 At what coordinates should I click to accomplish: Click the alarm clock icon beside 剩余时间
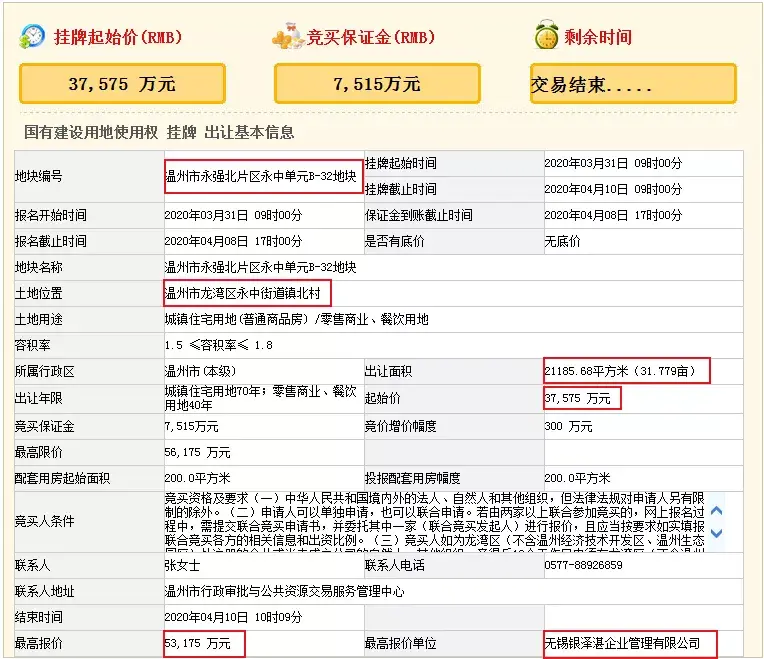click(546, 35)
